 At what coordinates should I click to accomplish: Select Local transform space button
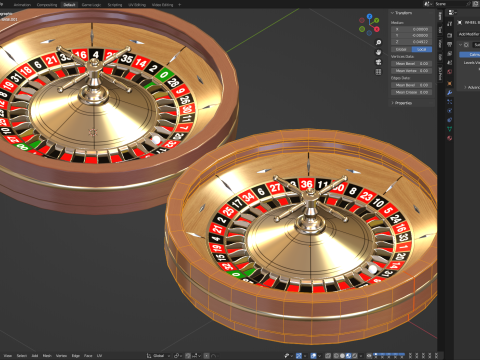point(422,49)
